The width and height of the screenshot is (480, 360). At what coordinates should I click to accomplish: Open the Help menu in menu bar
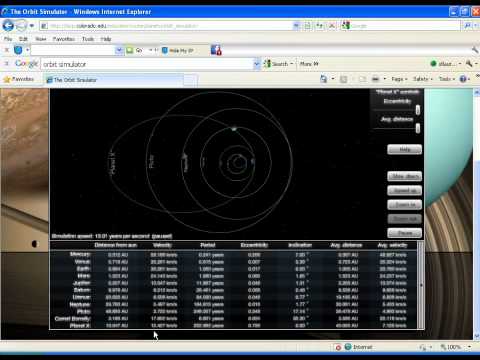(106, 39)
